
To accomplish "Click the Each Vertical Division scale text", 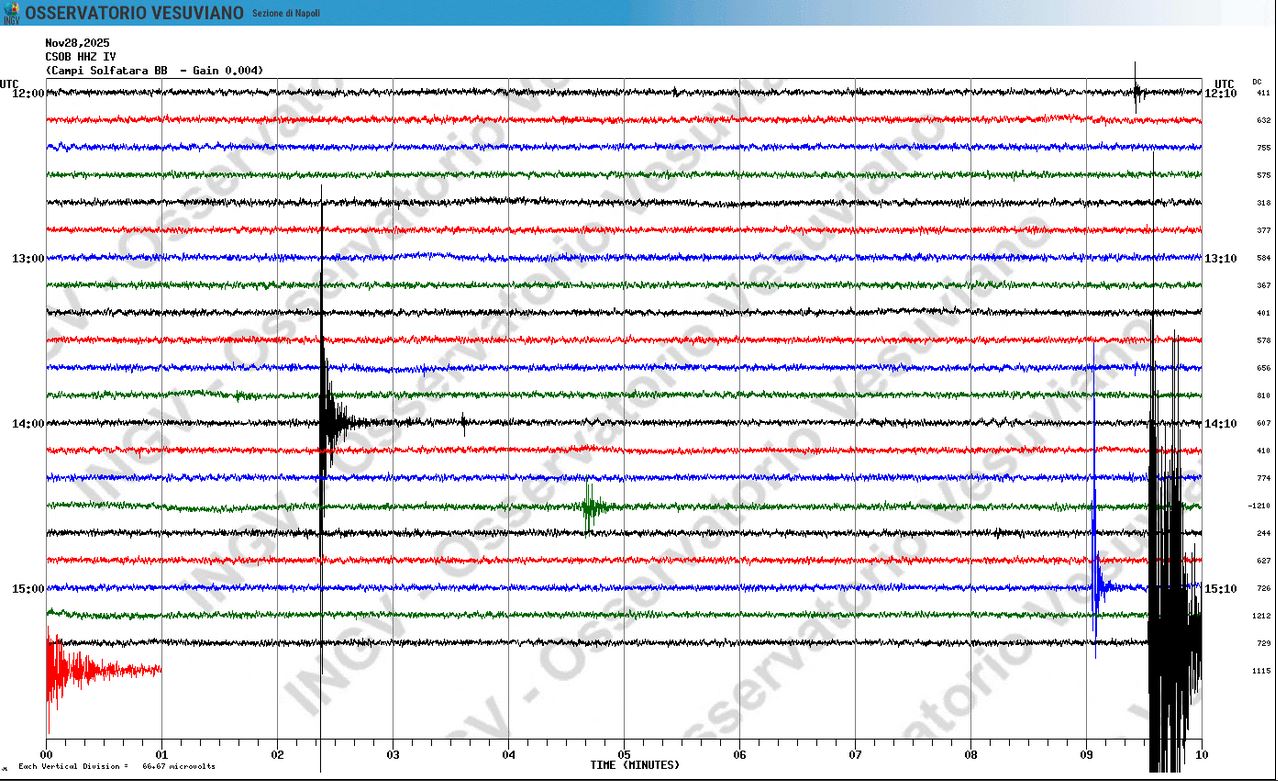I will point(116,766).
